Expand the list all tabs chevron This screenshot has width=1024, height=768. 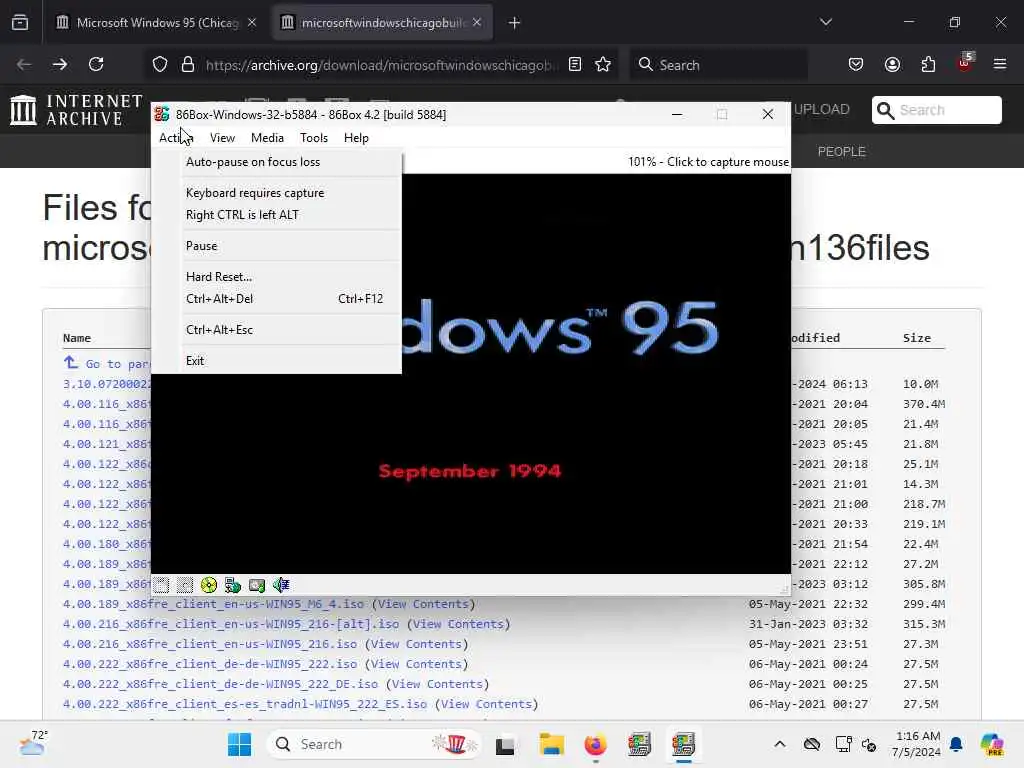[x=826, y=23]
